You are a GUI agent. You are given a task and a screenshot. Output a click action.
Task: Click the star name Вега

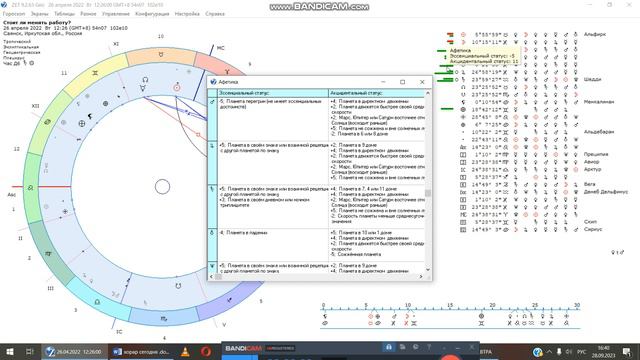tap(589, 184)
